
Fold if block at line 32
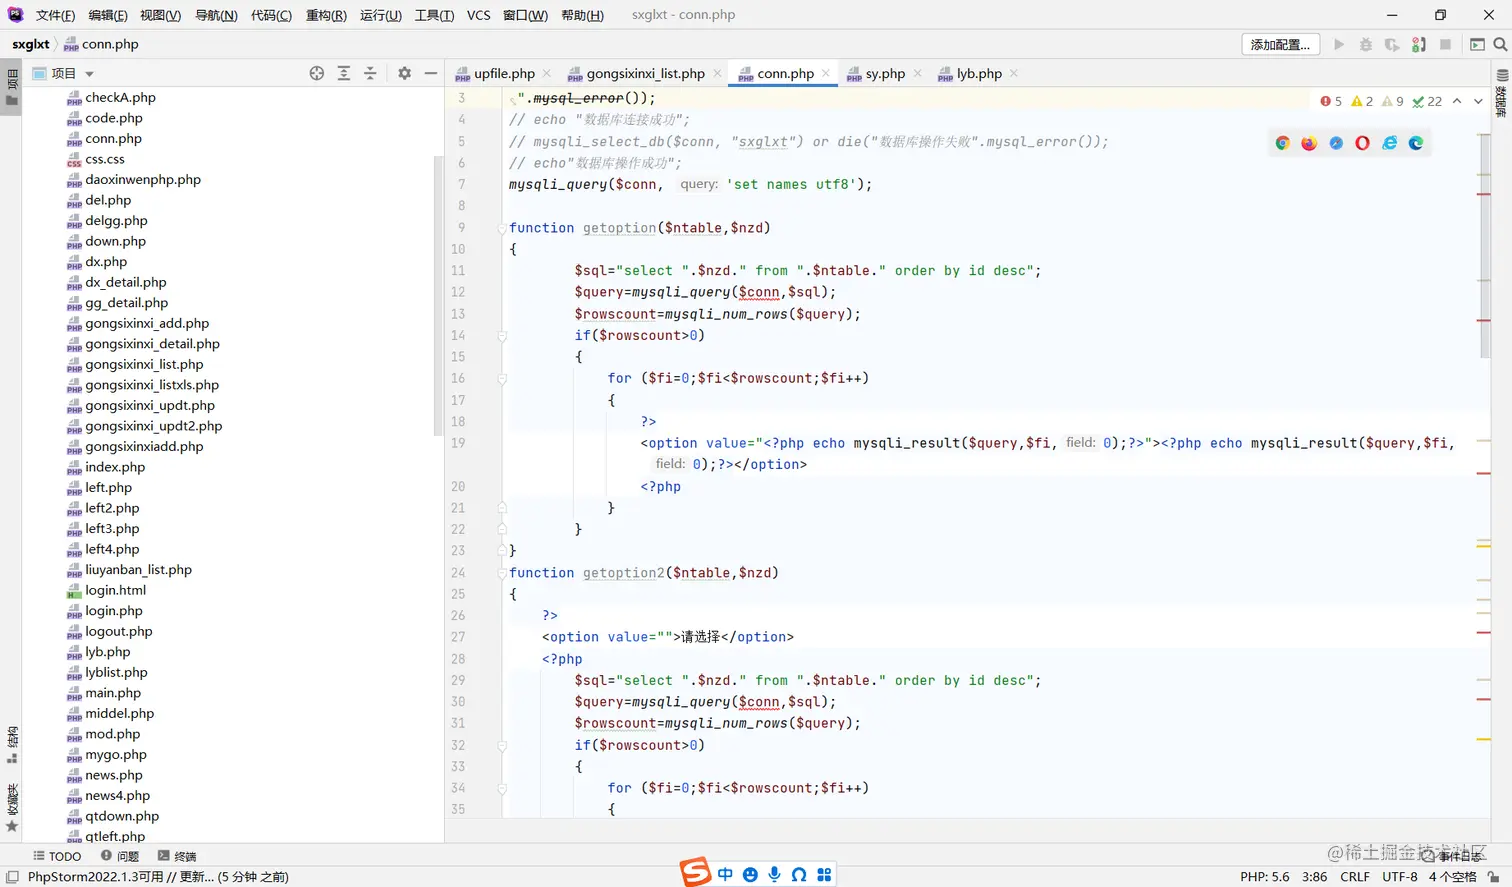[x=502, y=746]
